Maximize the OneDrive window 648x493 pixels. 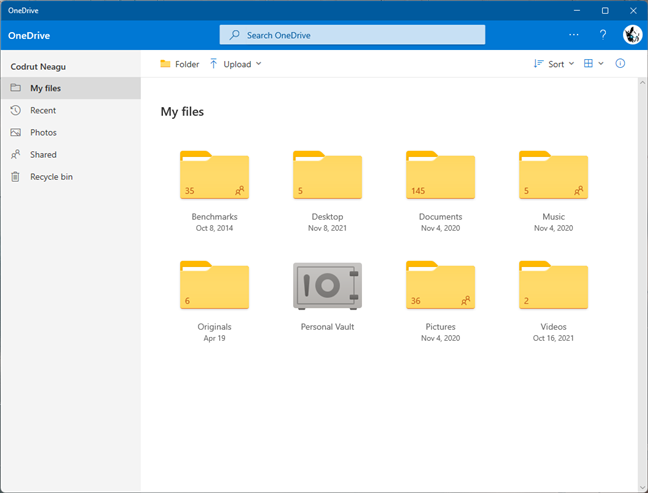pos(605,11)
